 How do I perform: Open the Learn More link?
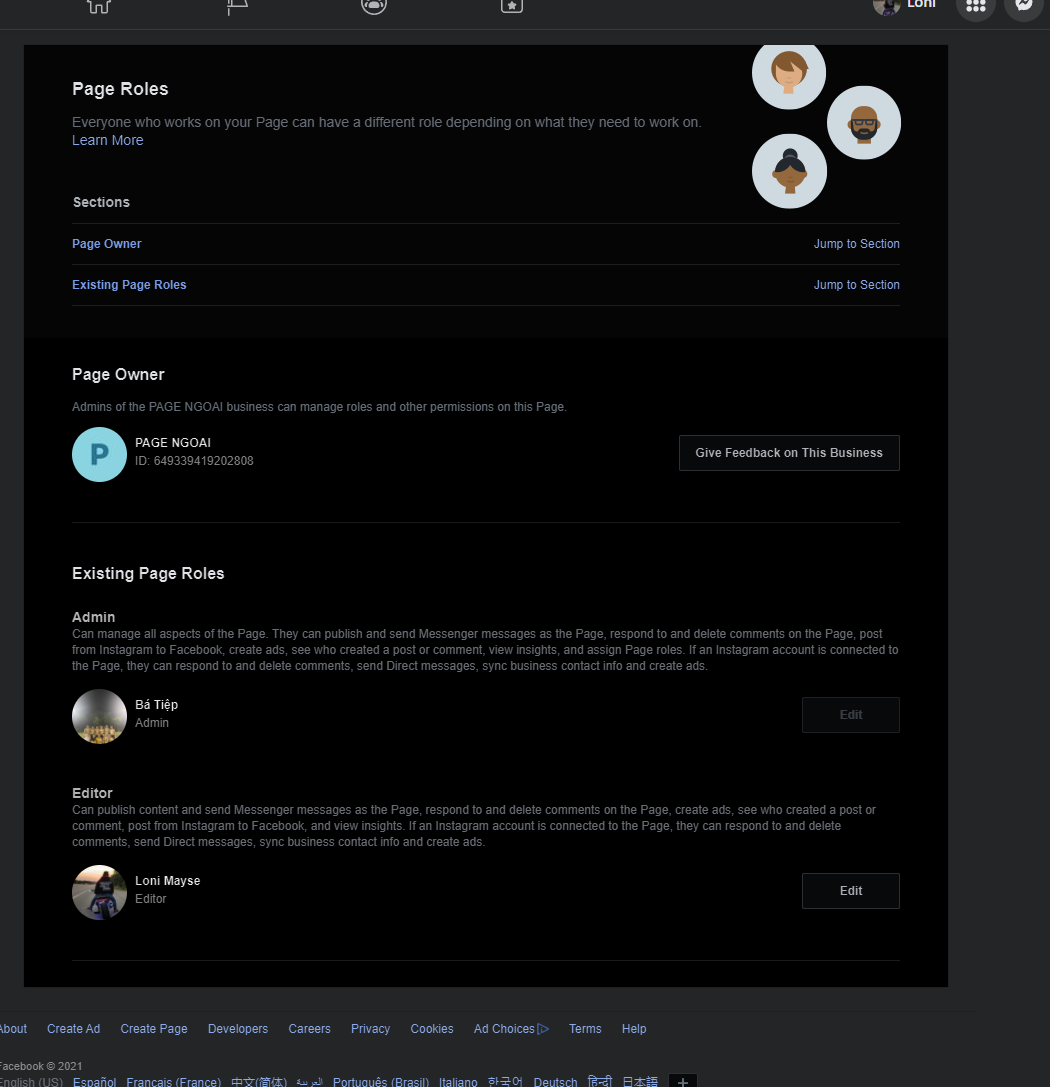107,140
